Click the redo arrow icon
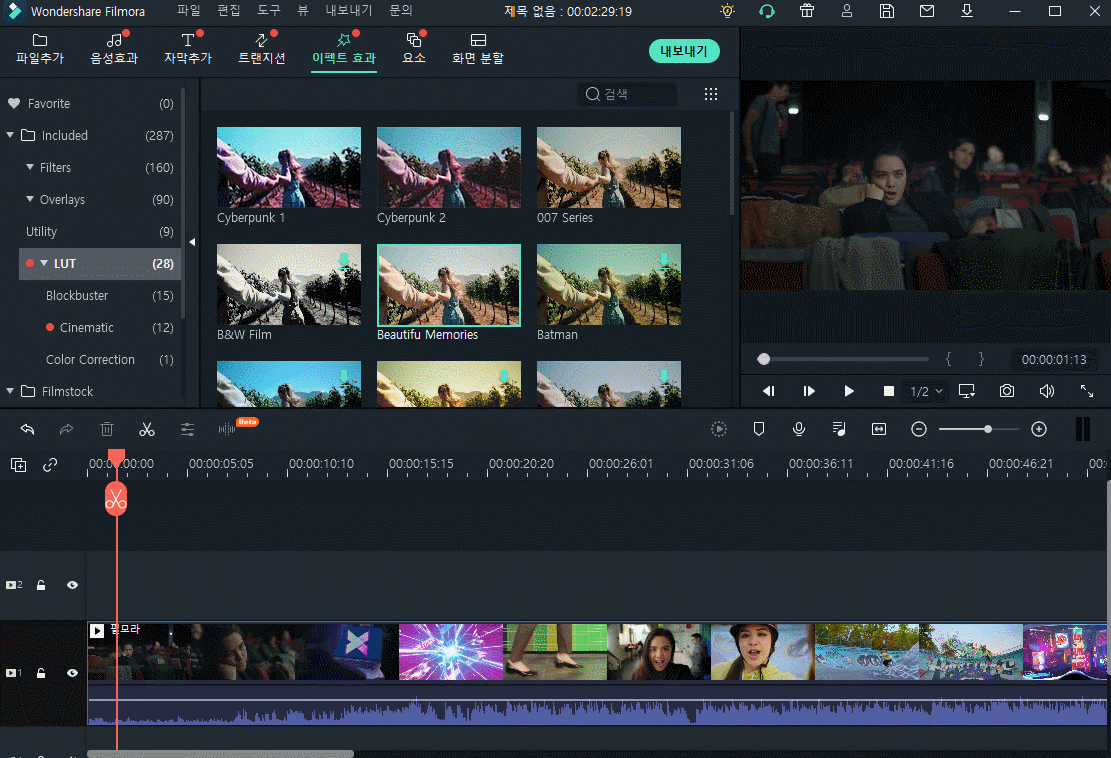1111x758 pixels. coord(67,429)
